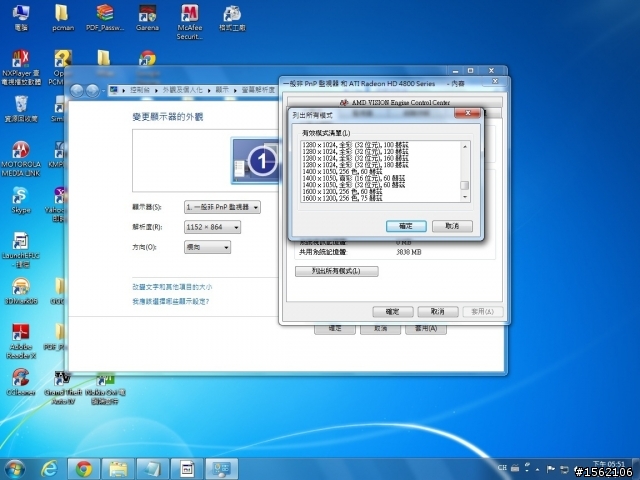Launch the Grand Theft Auto IV shortcut
640x480 pixels.
click(62, 387)
